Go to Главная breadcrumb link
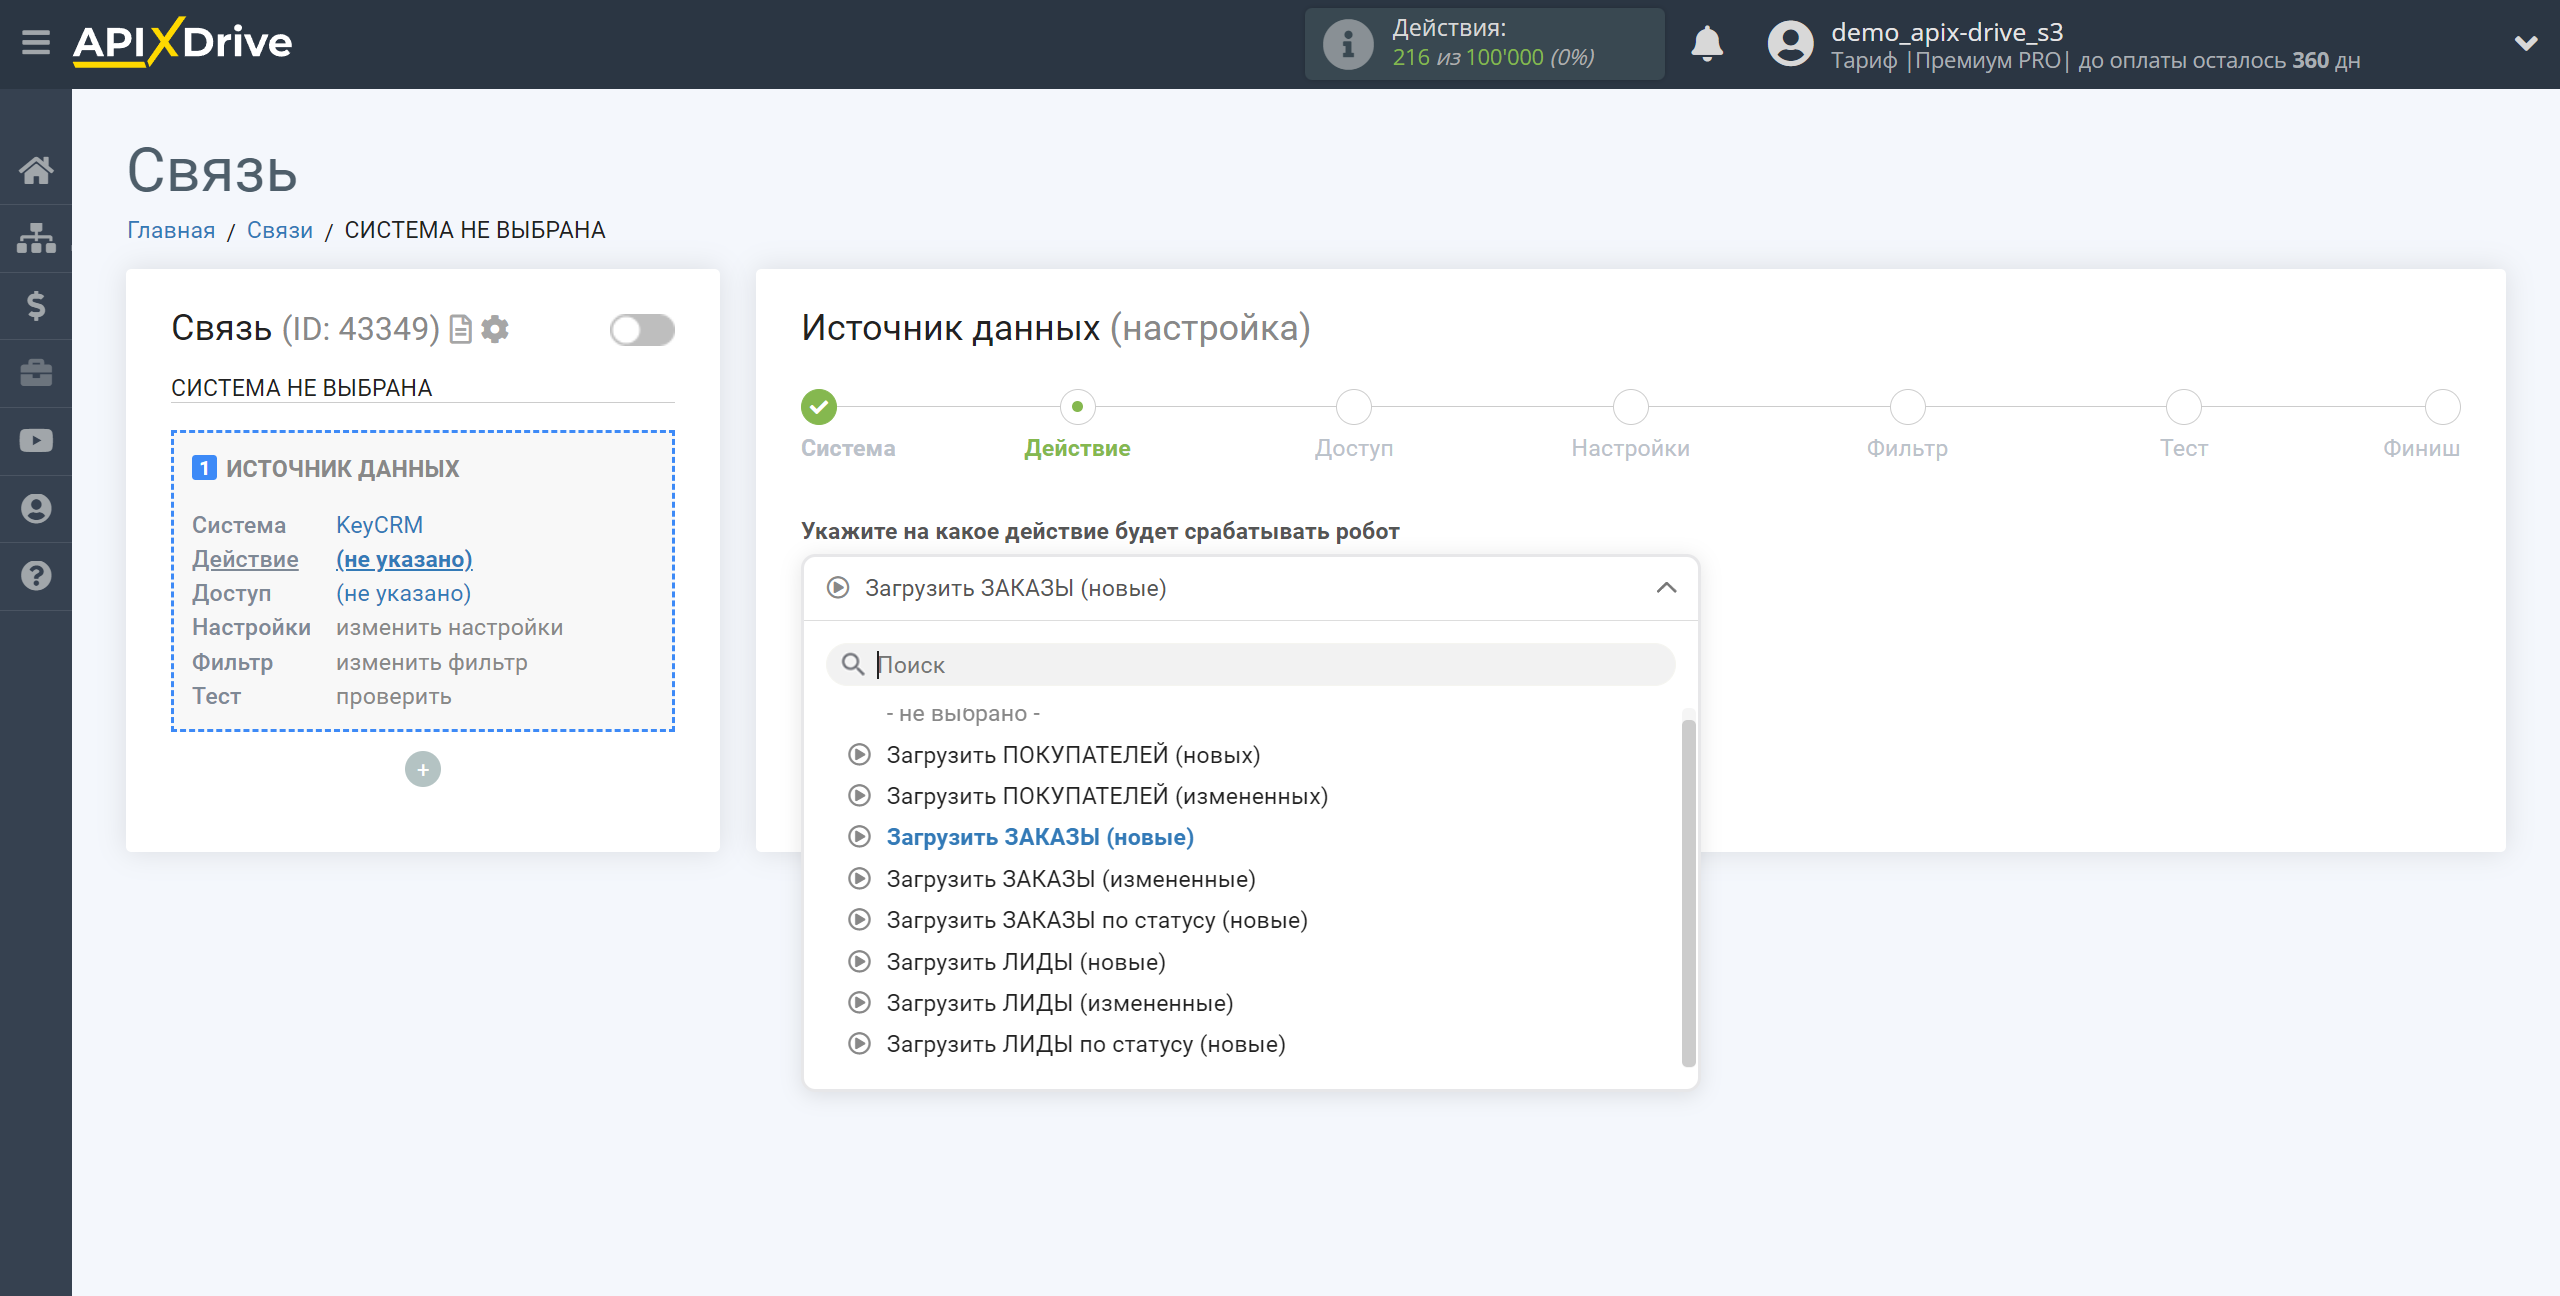This screenshot has width=2560, height=1296. [171, 230]
